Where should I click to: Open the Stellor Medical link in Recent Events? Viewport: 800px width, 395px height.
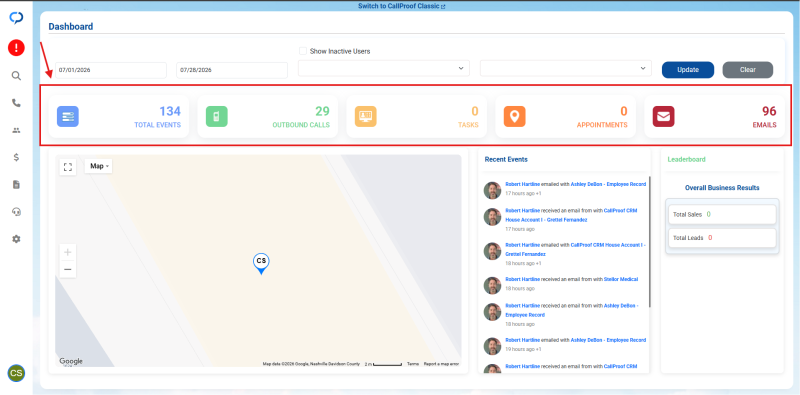(620, 279)
